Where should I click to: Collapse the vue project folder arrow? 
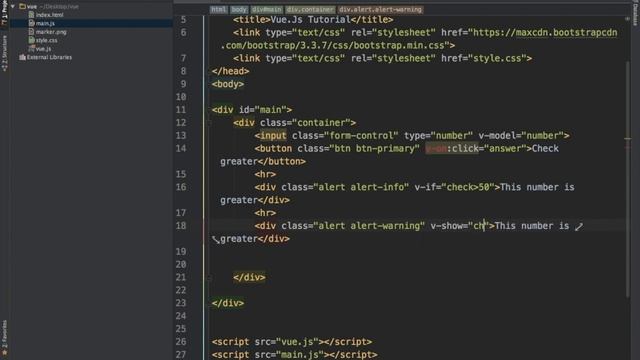coord(13,7)
